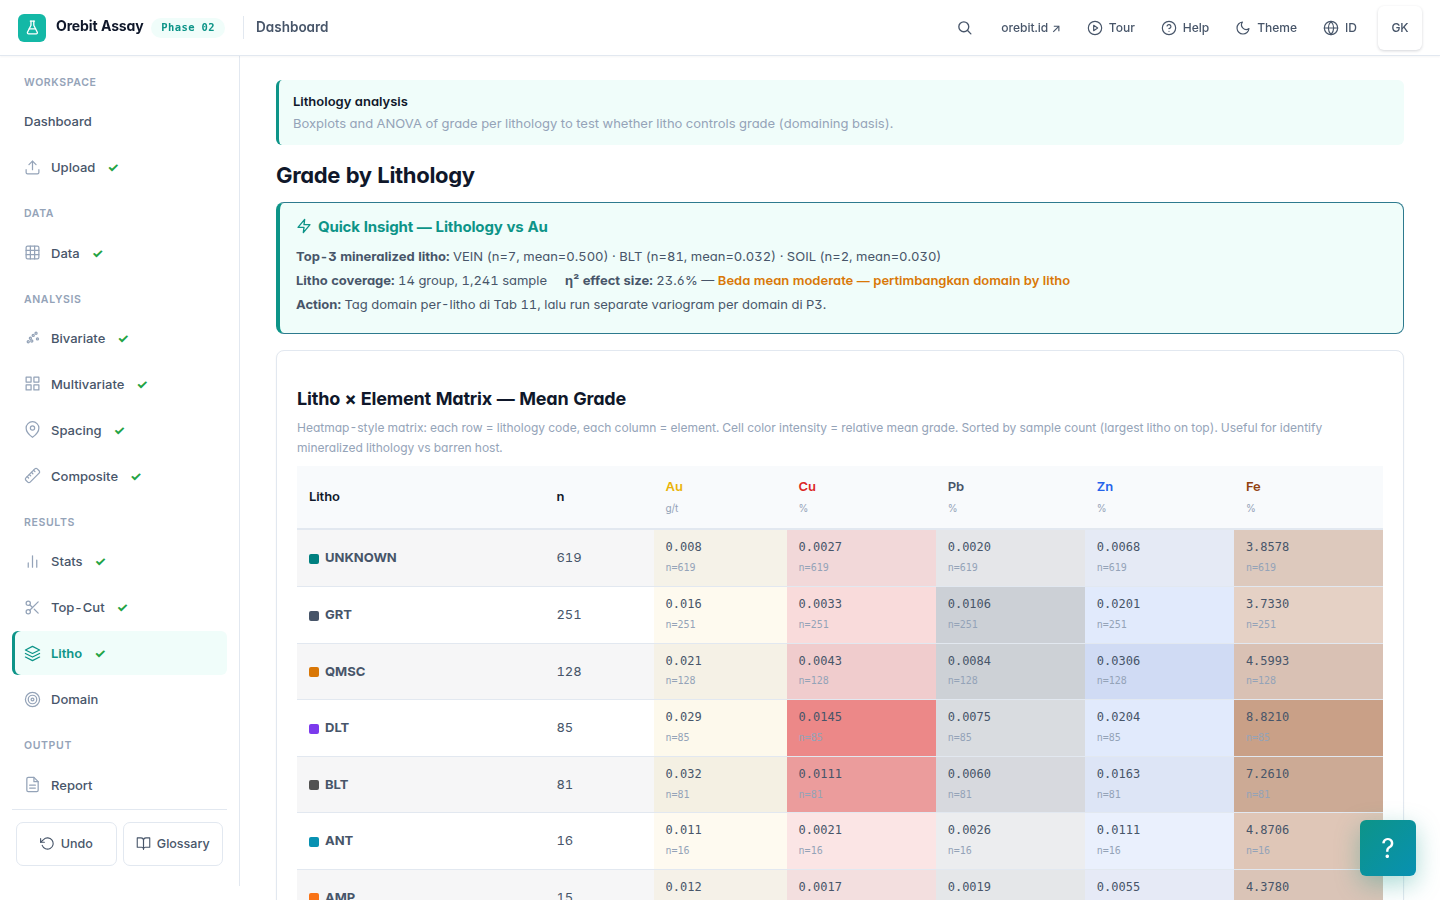This screenshot has height=900, width=1440.
Task: Select the GRT lithology row label
Action: [338, 615]
